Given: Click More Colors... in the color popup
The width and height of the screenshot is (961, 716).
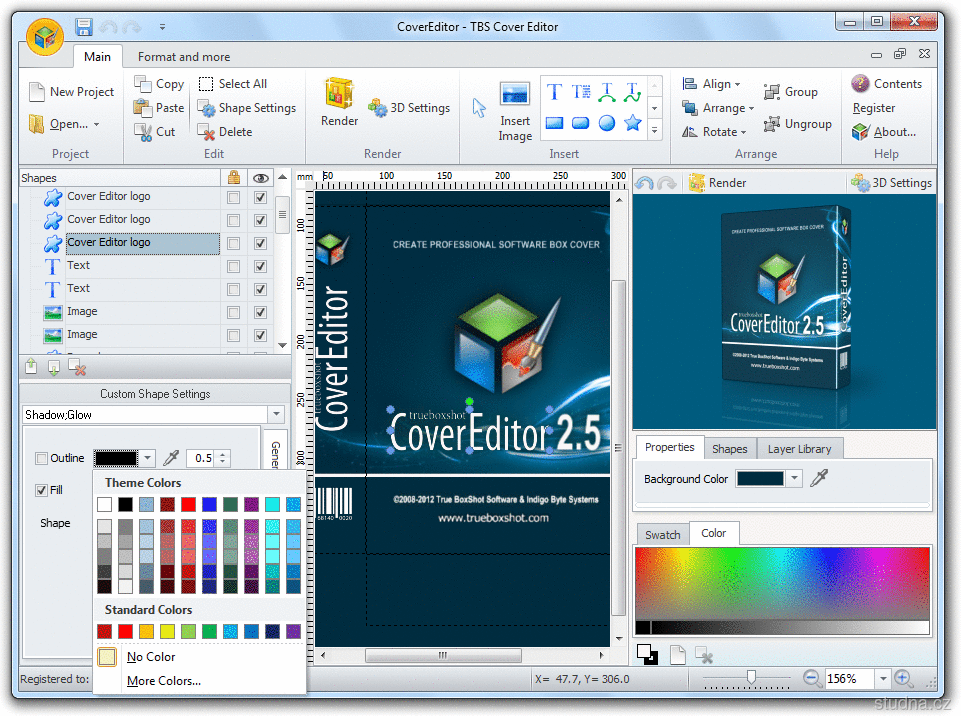Looking at the screenshot, I should click(x=164, y=681).
